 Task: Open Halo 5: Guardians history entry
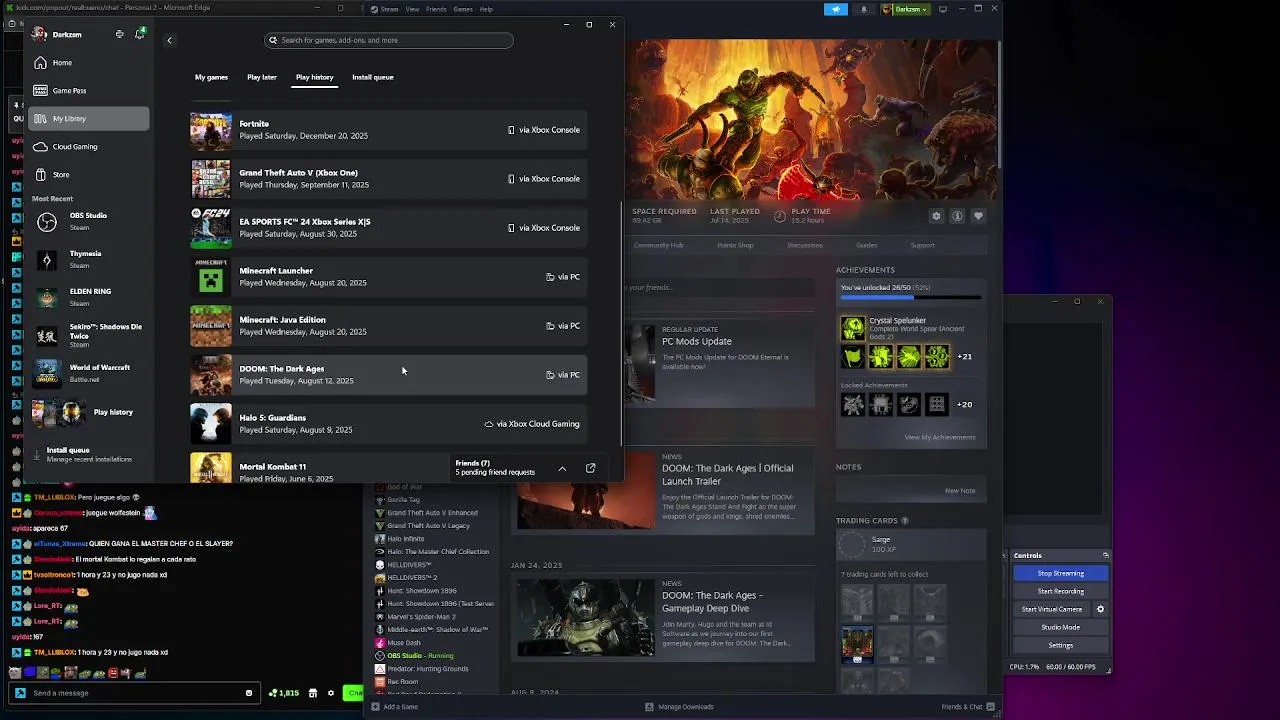tap(389, 424)
